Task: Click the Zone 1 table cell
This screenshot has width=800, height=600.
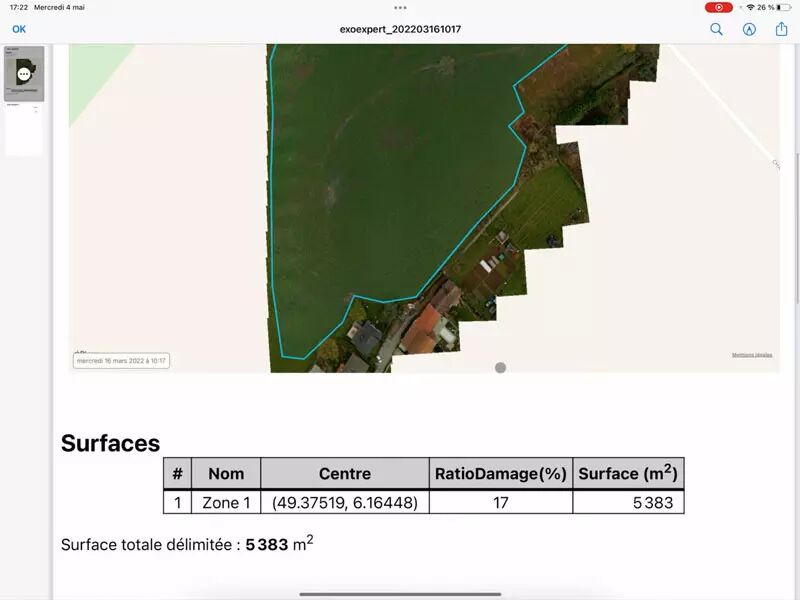Action: coord(226,503)
